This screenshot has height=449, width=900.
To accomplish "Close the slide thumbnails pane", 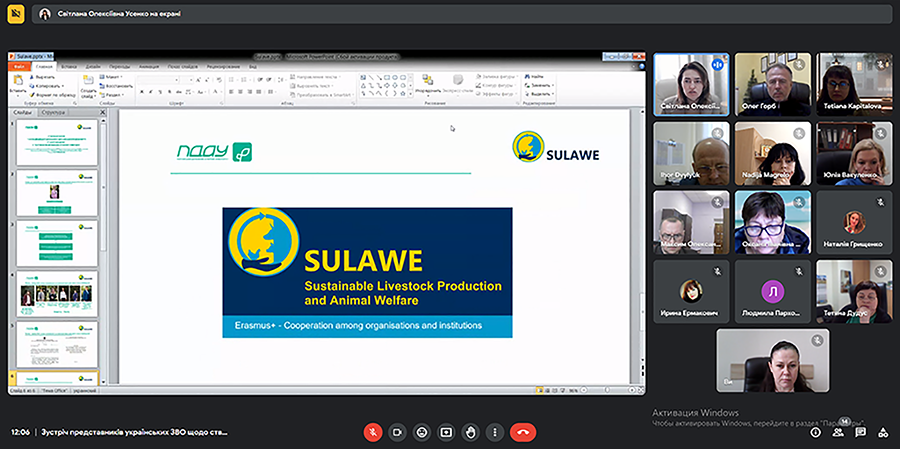I will tap(103, 113).
